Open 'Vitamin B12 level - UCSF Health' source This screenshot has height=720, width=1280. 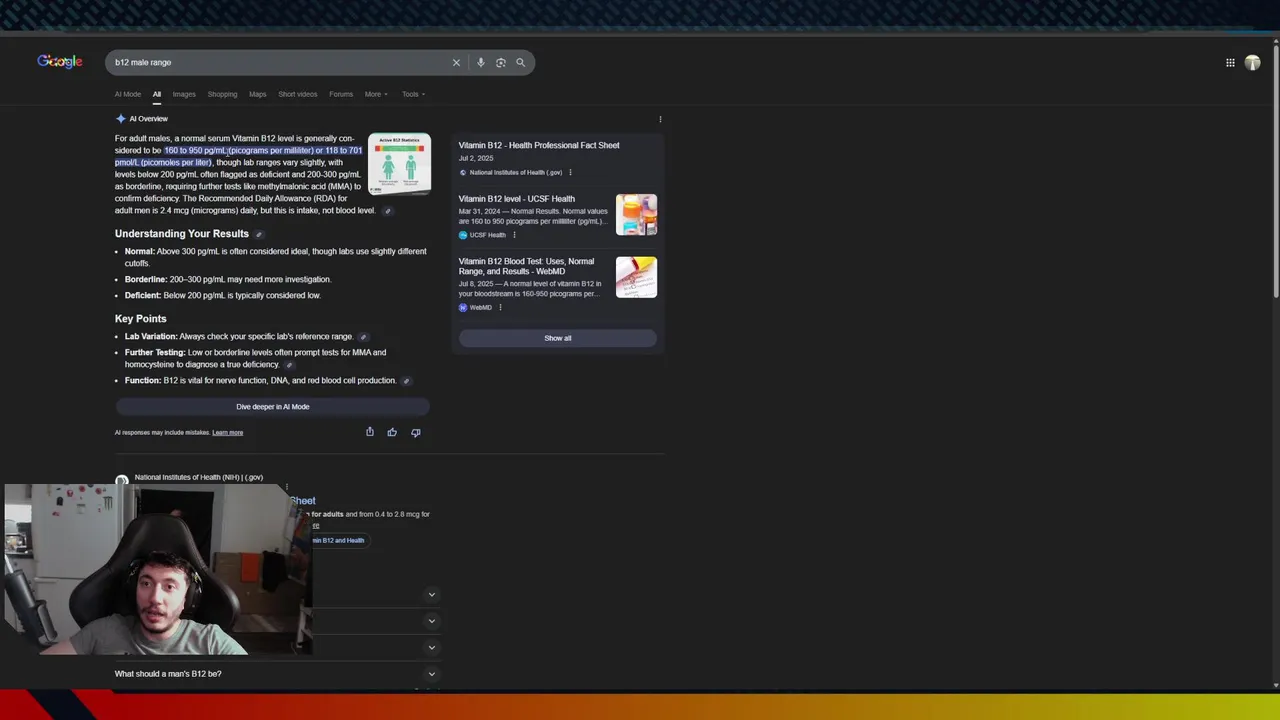[517, 199]
